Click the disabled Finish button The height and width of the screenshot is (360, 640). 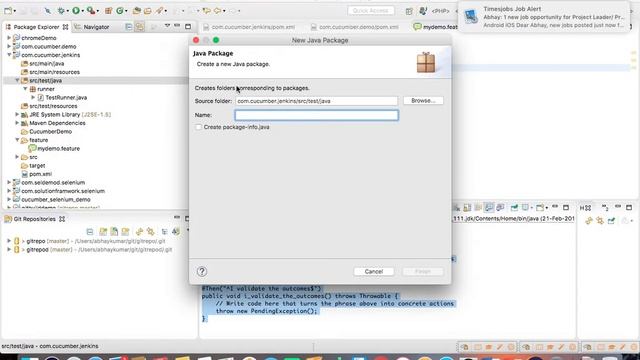point(423,271)
